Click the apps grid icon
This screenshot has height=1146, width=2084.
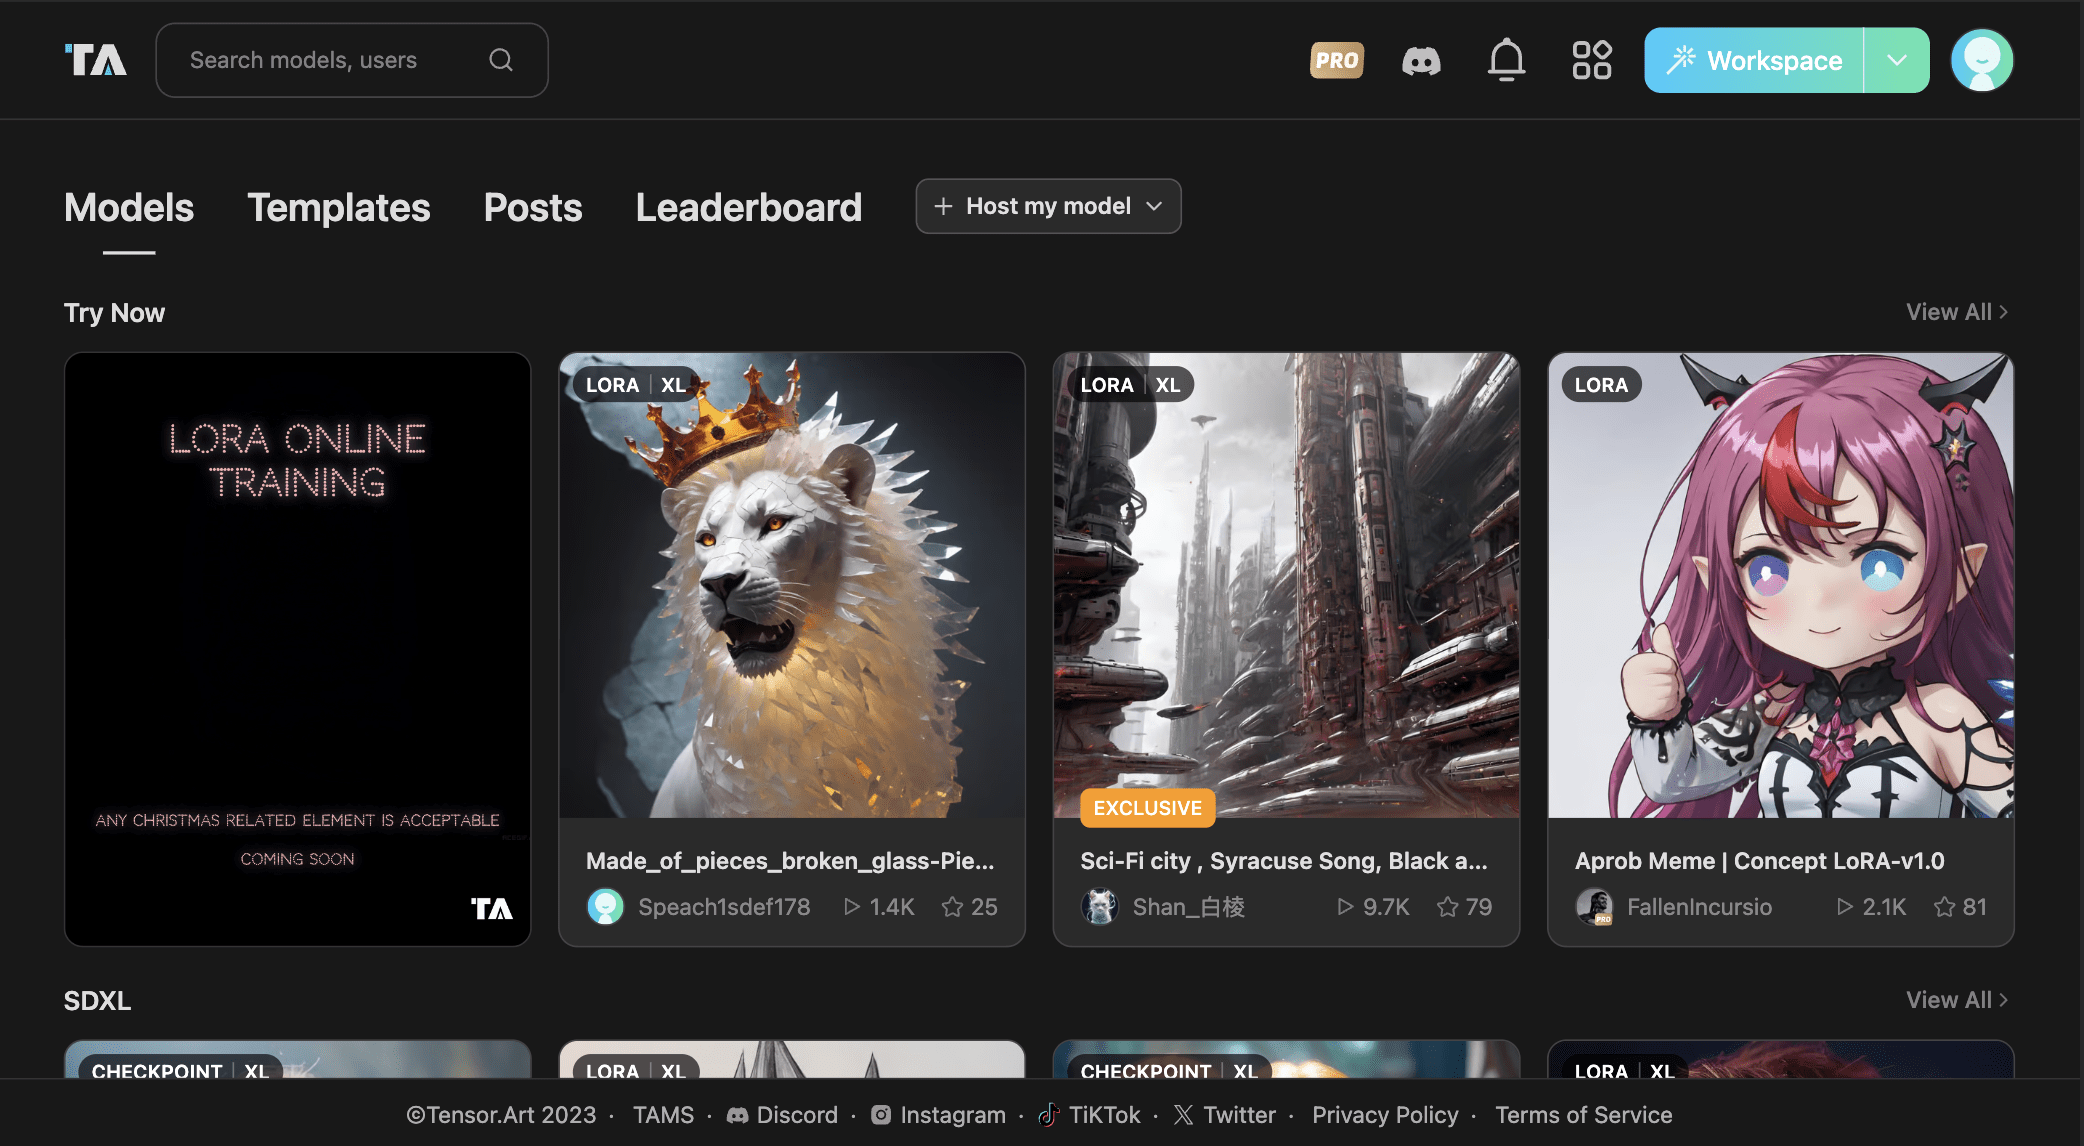tap(1592, 59)
